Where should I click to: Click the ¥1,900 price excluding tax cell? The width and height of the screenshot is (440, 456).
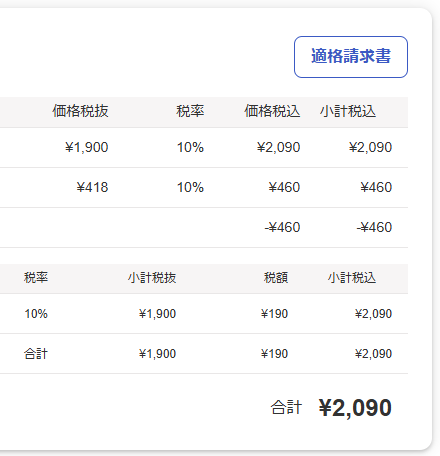87,147
